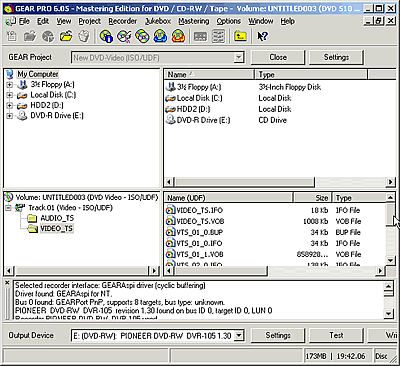The height and width of the screenshot is (366, 400).
Task: Select Local Disk (C:) in file list
Action: tap(199, 98)
